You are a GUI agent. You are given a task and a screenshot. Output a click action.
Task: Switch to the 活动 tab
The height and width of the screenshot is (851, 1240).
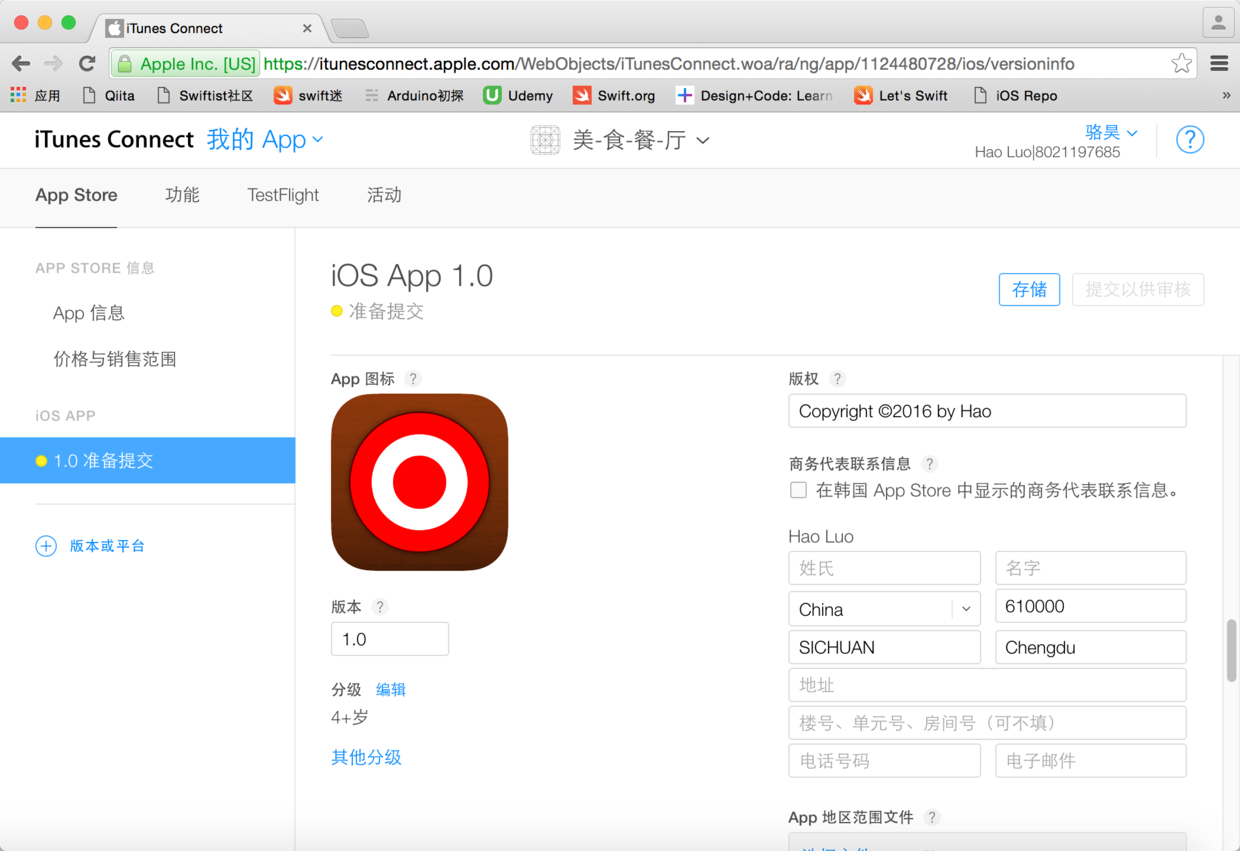pos(384,195)
